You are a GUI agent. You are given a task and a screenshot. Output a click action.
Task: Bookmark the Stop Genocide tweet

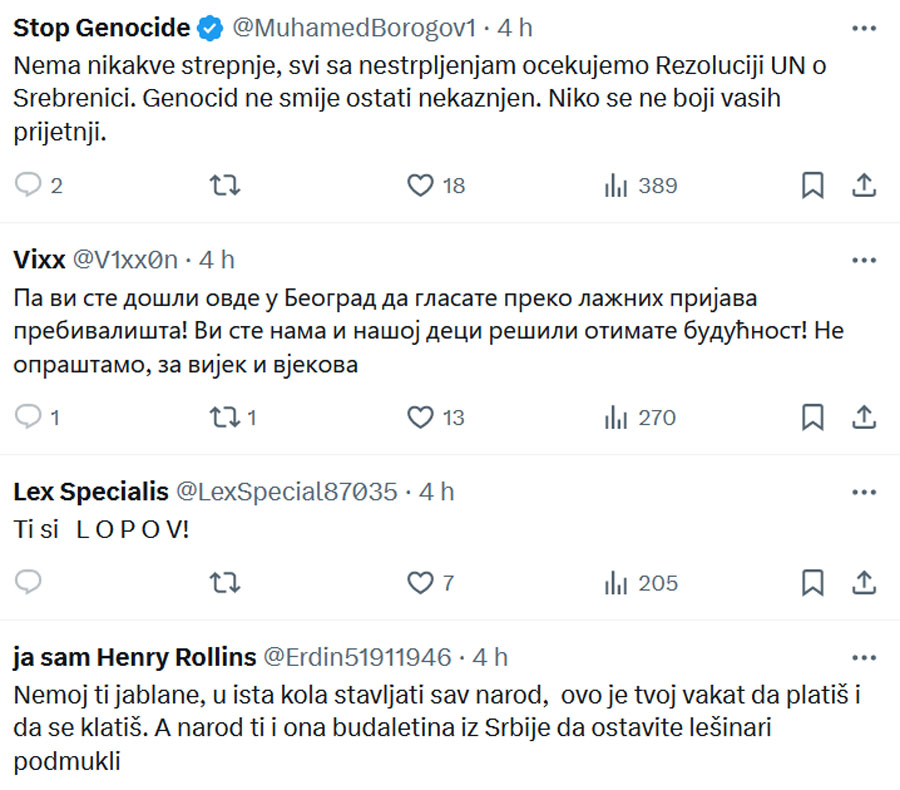click(812, 185)
